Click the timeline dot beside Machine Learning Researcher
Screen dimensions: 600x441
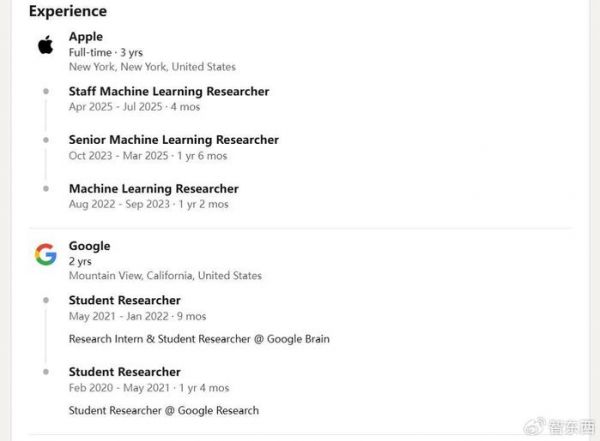(45, 188)
